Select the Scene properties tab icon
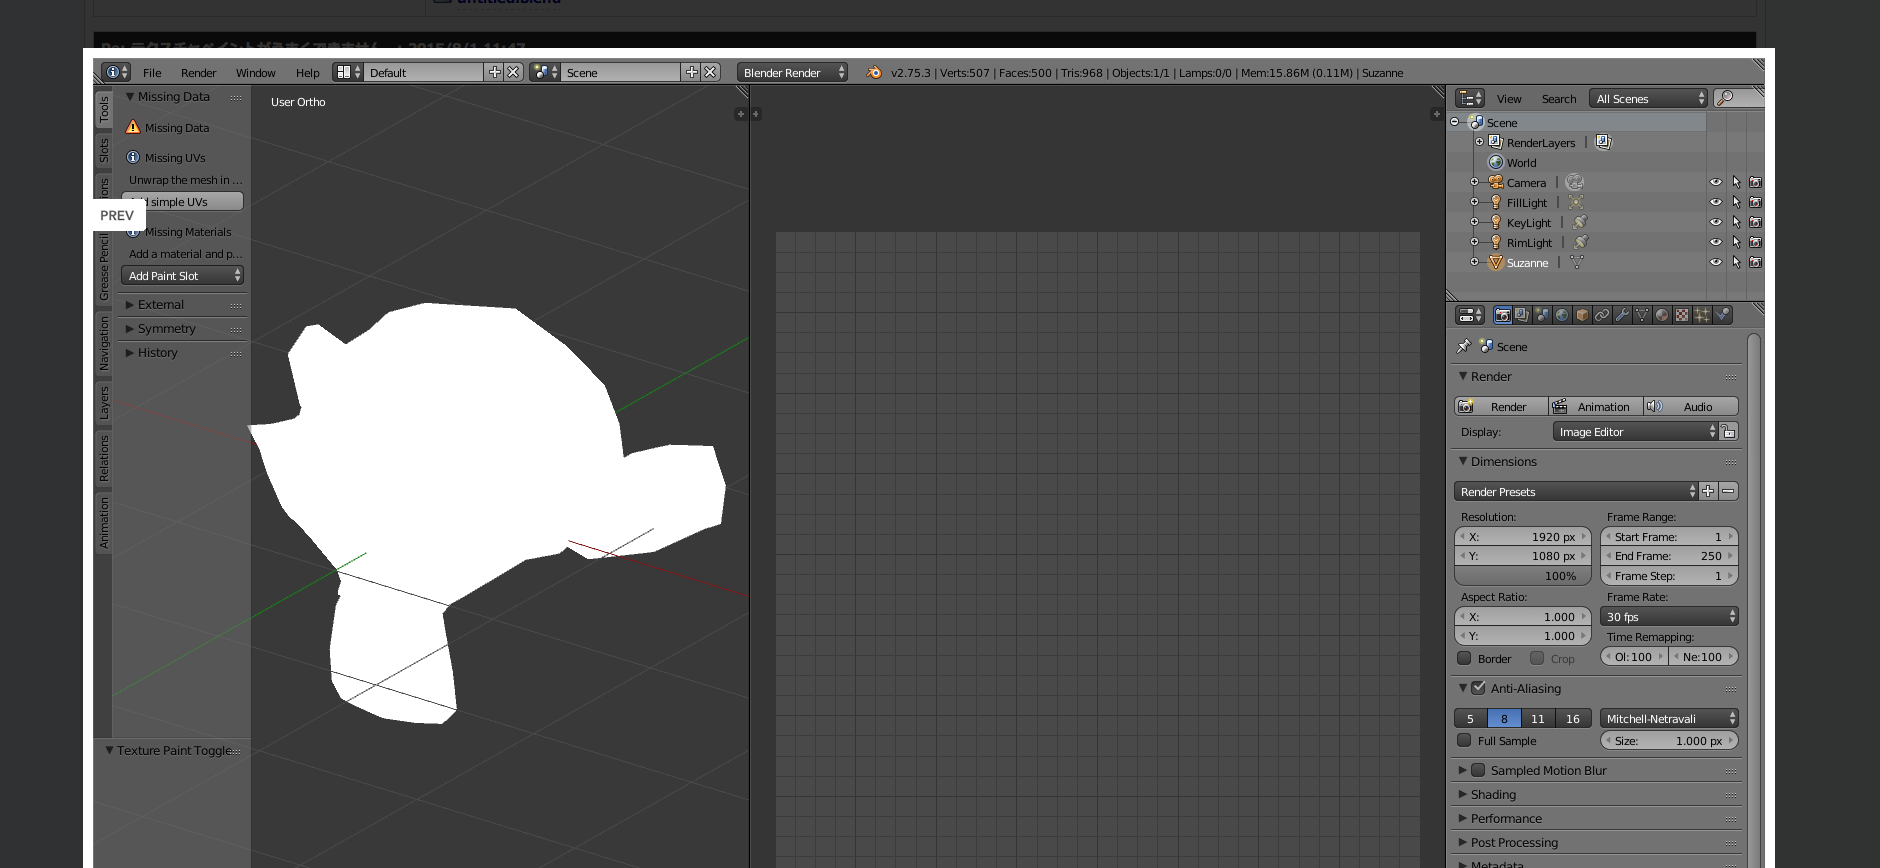Screen dimensions: 1880x868 pos(1542,315)
